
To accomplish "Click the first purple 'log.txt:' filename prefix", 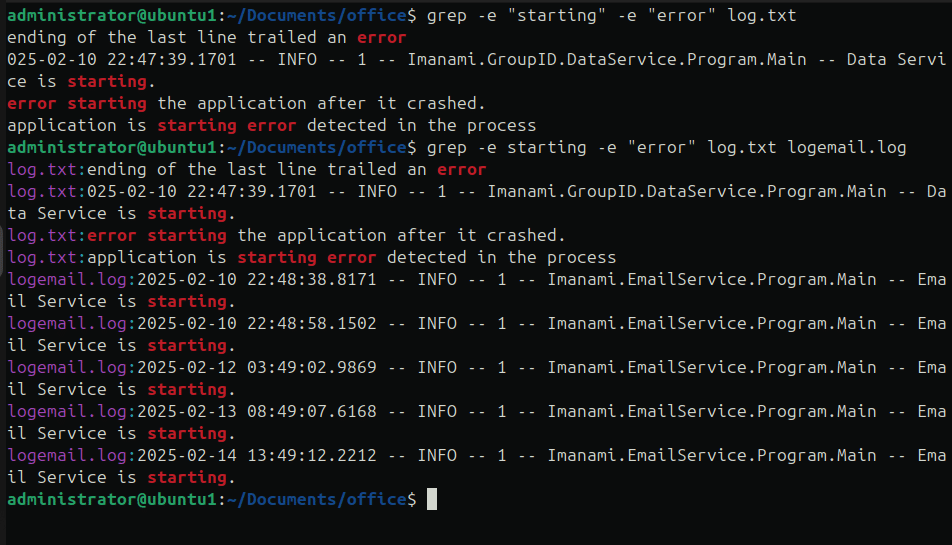I will tap(47, 170).
